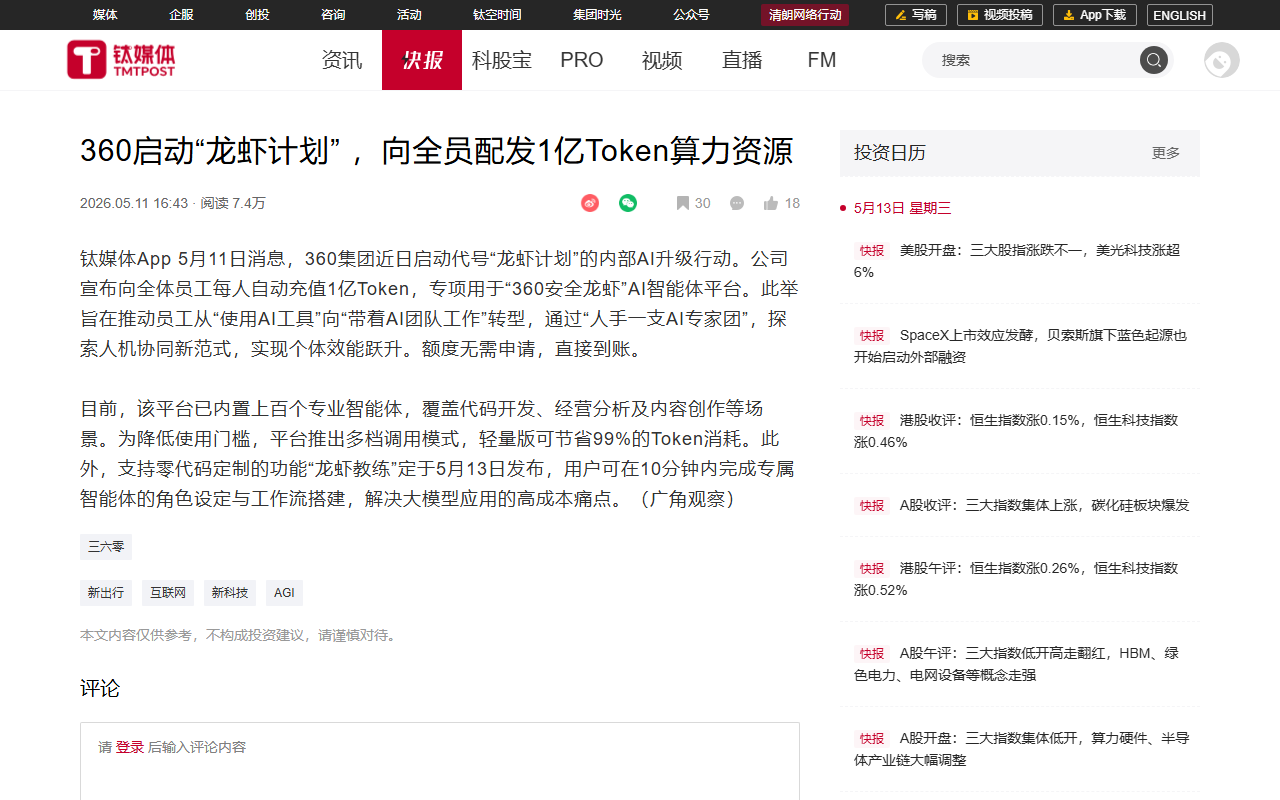Click the 三六零 tag

[106, 547]
